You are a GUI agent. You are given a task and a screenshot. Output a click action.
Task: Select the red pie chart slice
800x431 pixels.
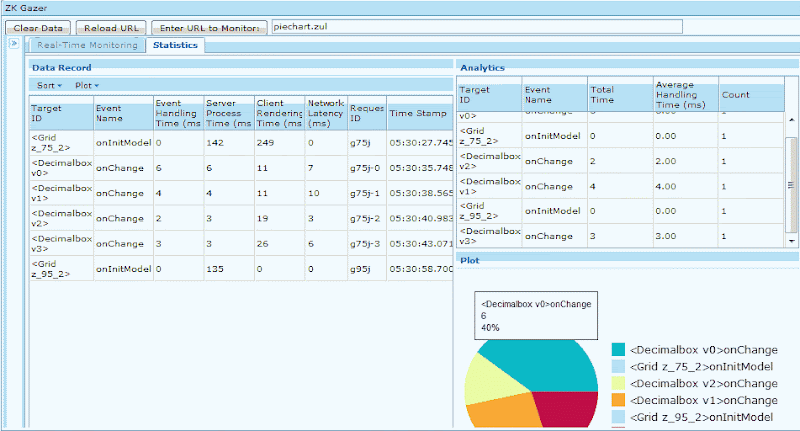566,408
